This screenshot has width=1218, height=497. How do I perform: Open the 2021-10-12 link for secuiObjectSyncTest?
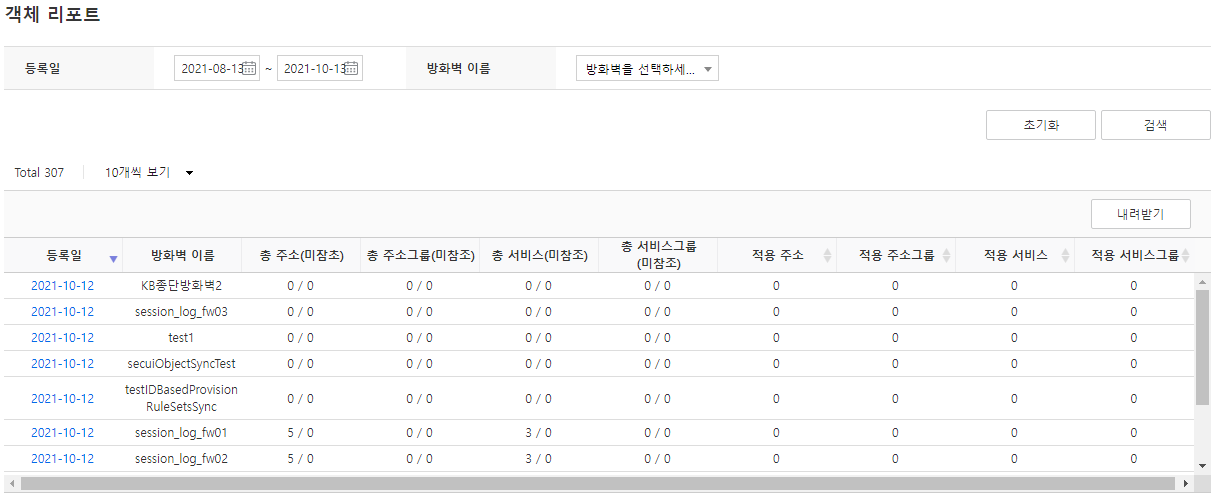[x=63, y=363]
